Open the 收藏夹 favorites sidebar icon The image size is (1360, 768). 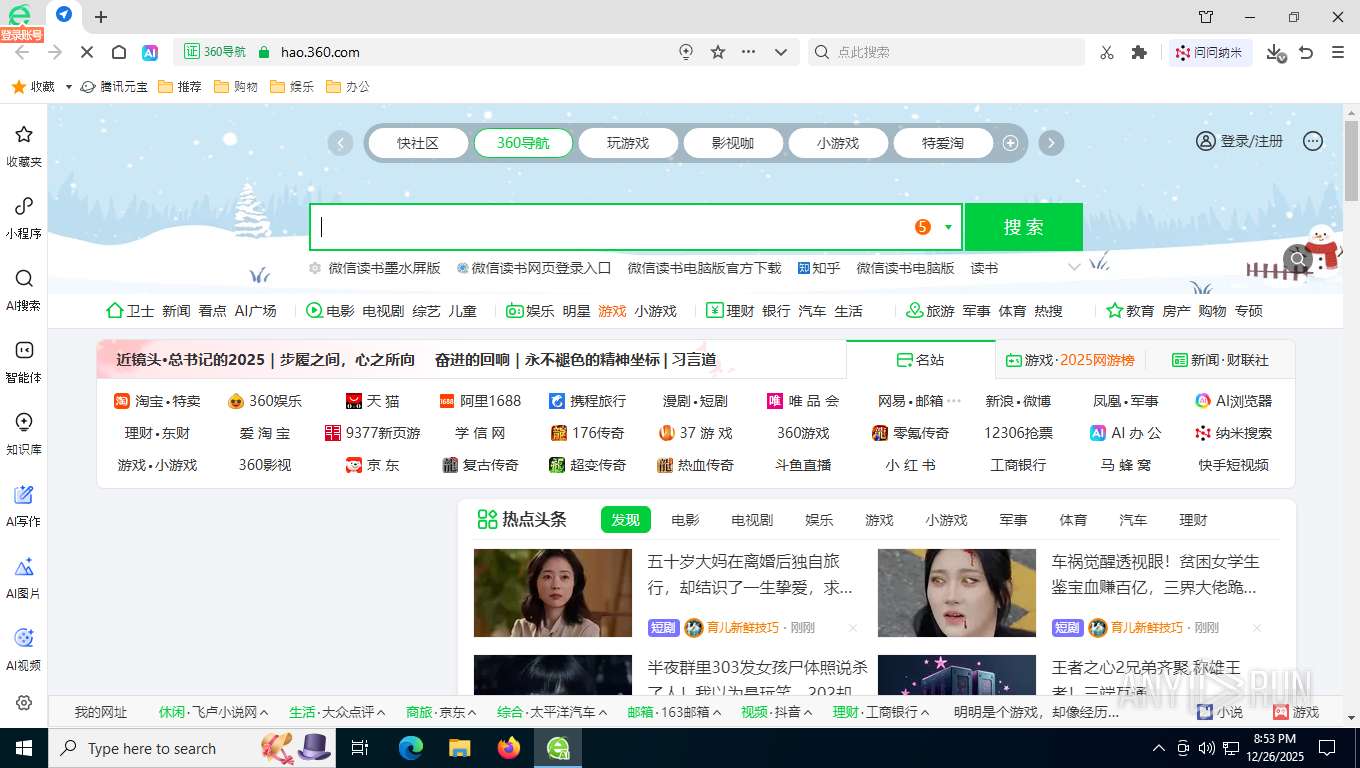24,145
